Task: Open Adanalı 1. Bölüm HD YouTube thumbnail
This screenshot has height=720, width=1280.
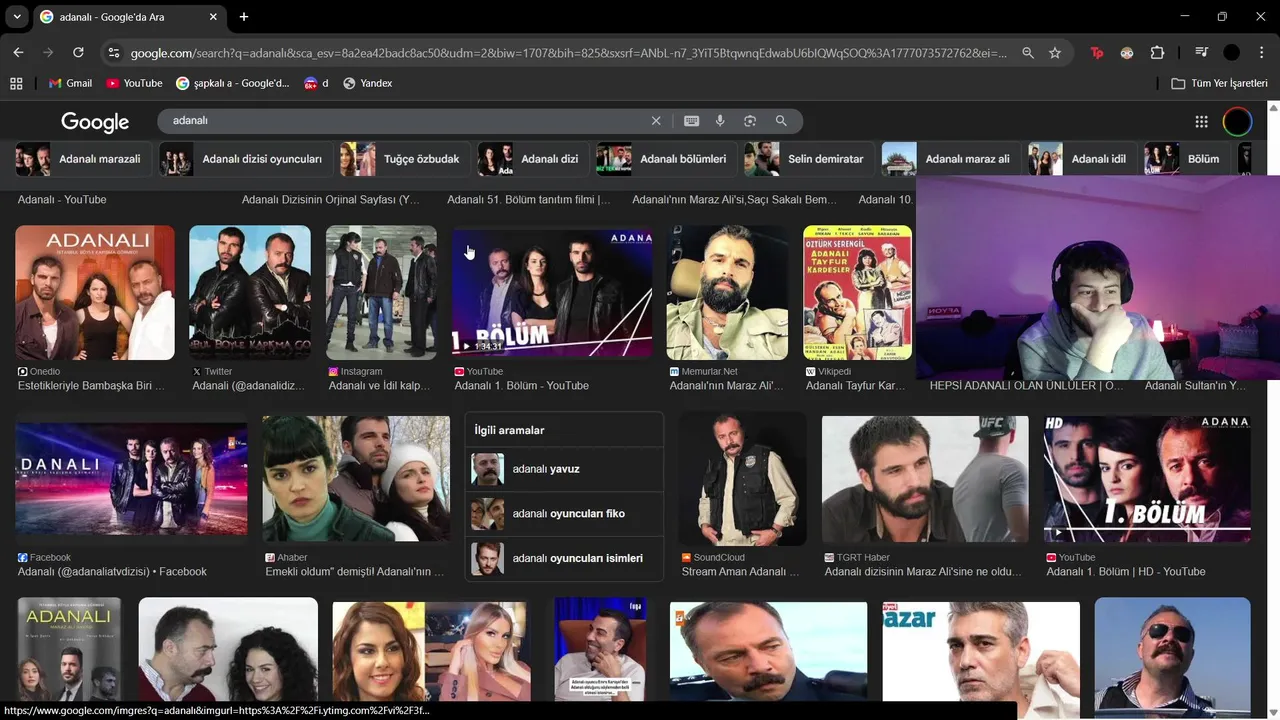Action: 1147,479
